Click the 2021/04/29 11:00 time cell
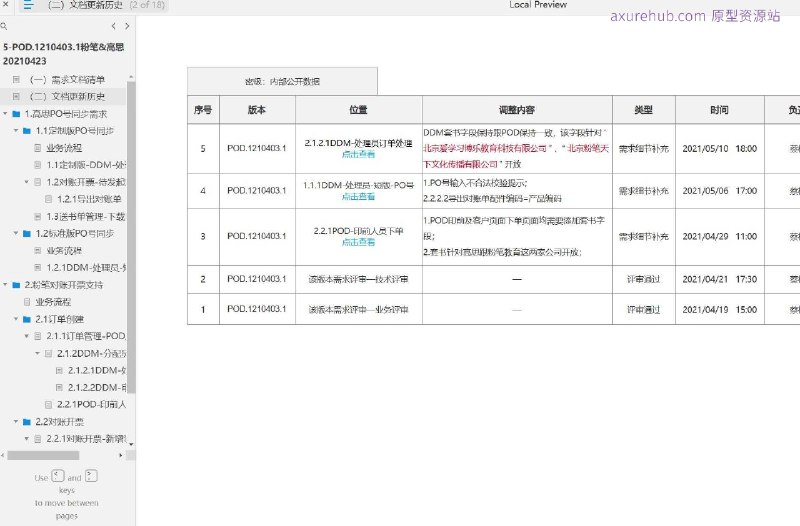This screenshot has width=800, height=526. click(x=719, y=237)
